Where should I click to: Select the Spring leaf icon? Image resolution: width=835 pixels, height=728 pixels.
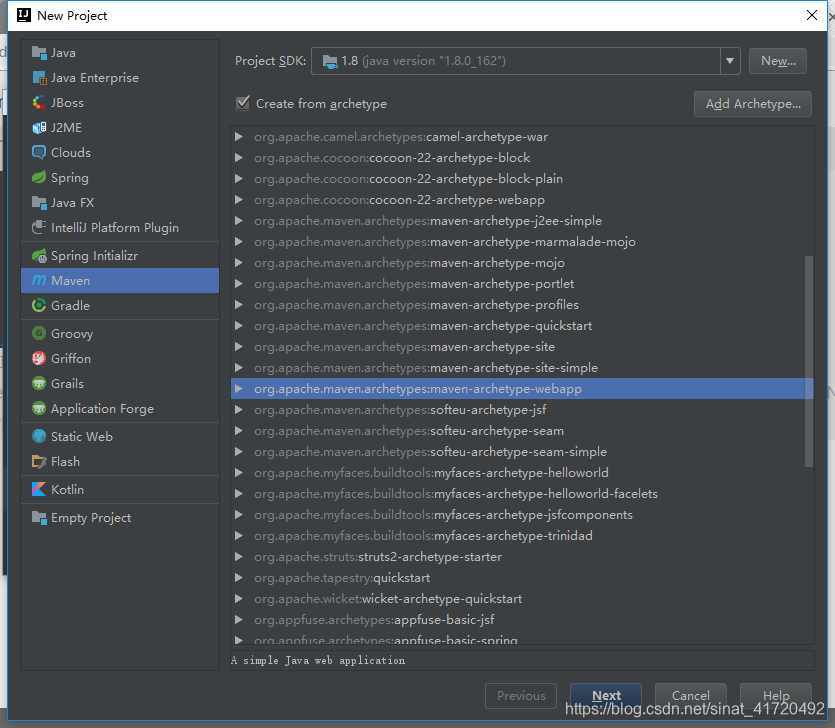click(x=39, y=177)
